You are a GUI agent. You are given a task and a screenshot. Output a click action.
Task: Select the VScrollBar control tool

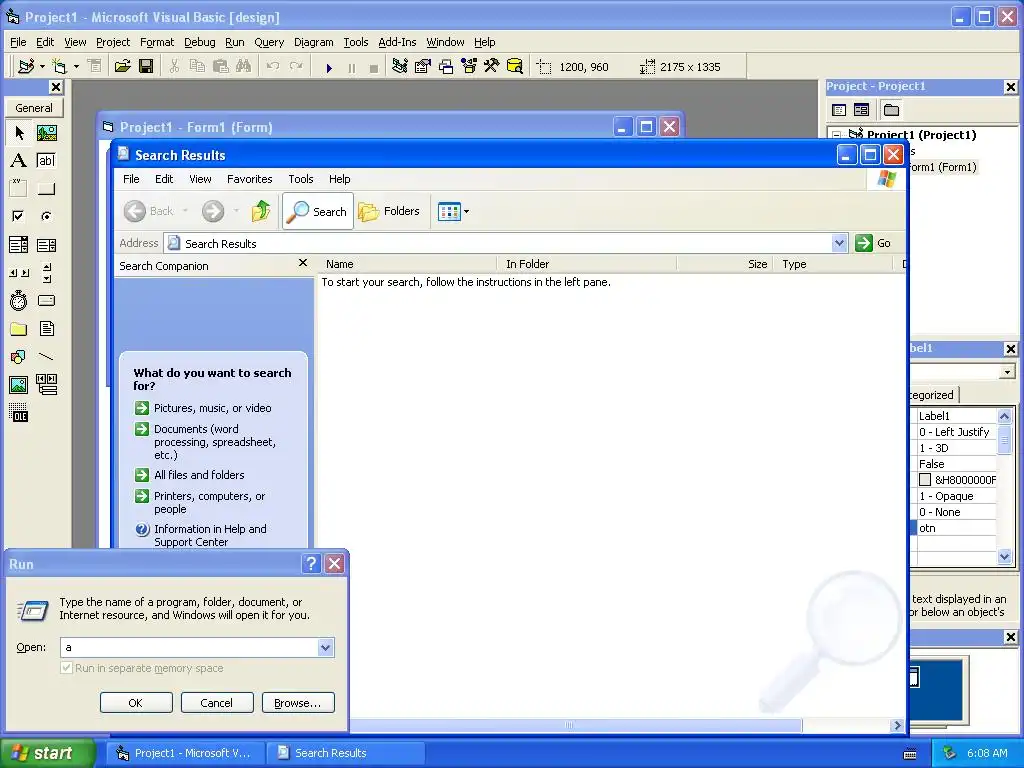46,273
